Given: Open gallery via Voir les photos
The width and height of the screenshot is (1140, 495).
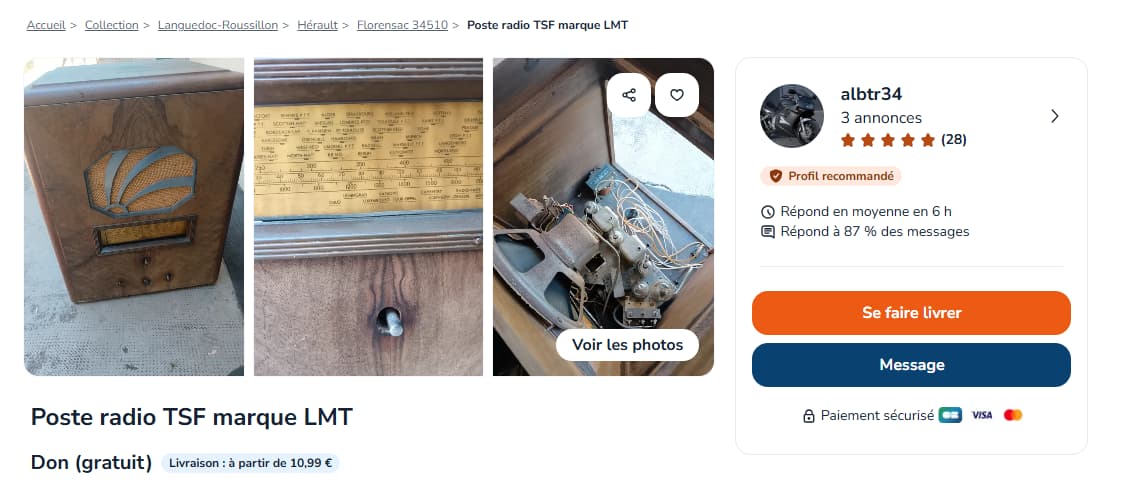Looking at the screenshot, I should point(627,345).
